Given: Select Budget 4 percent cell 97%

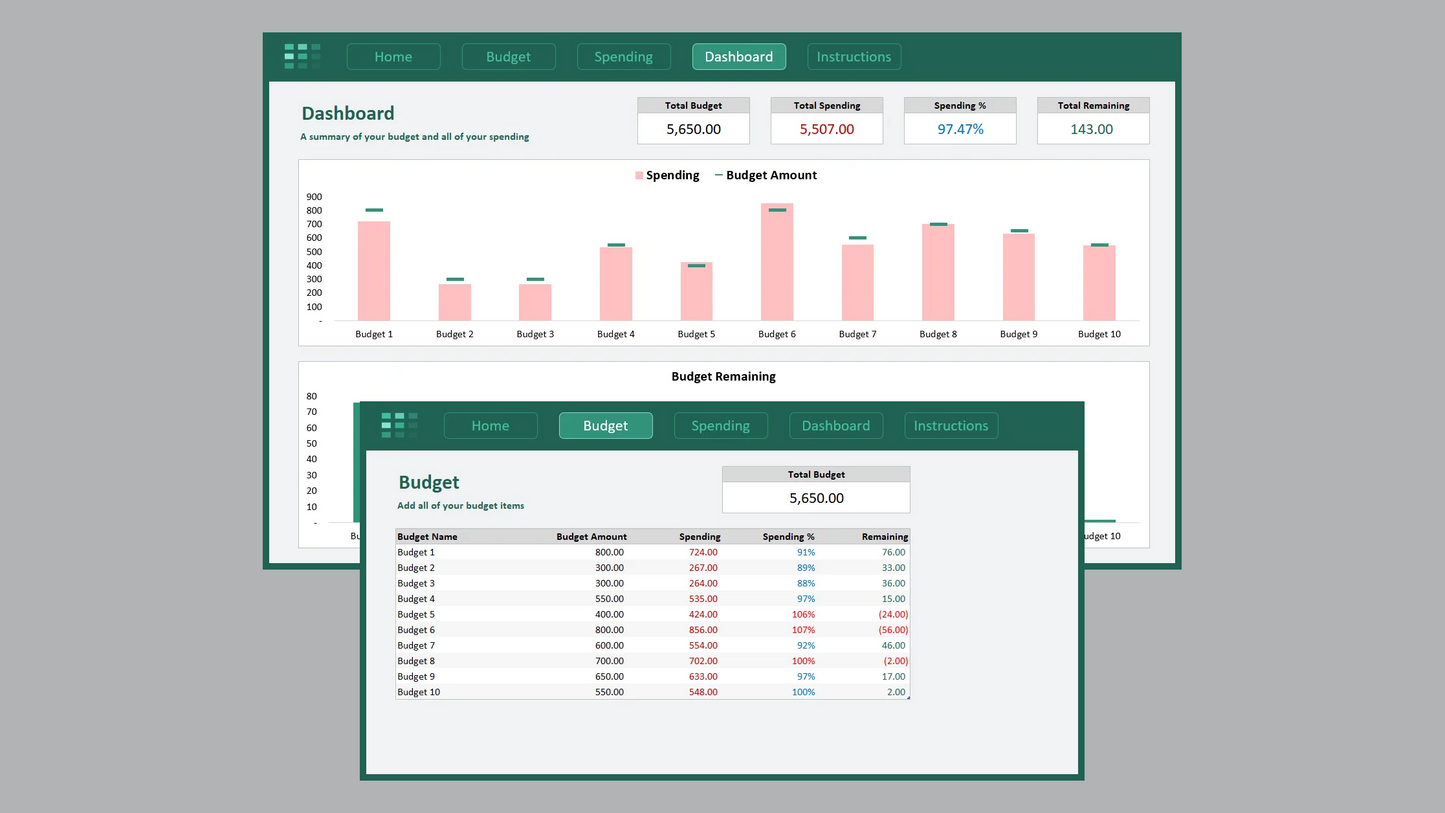Looking at the screenshot, I should tap(806, 599).
